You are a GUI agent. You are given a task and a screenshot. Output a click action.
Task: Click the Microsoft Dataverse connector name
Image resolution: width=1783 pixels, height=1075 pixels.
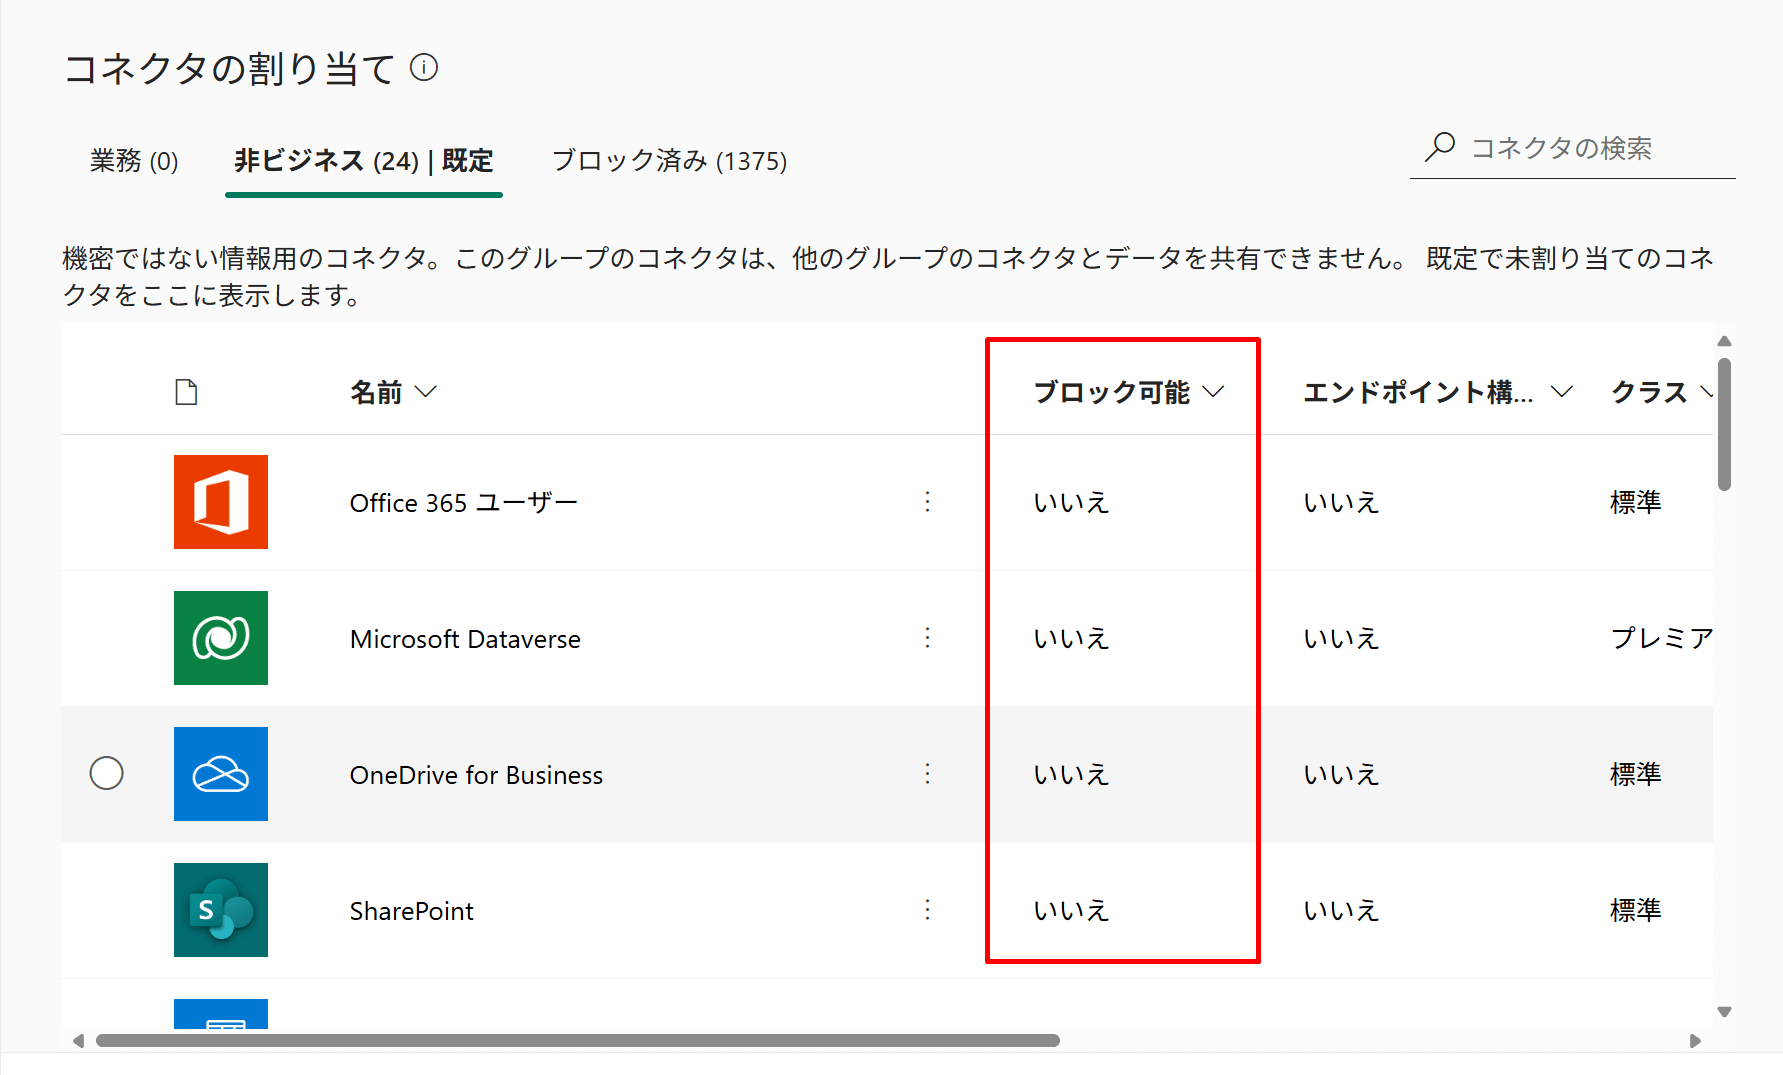465,639
